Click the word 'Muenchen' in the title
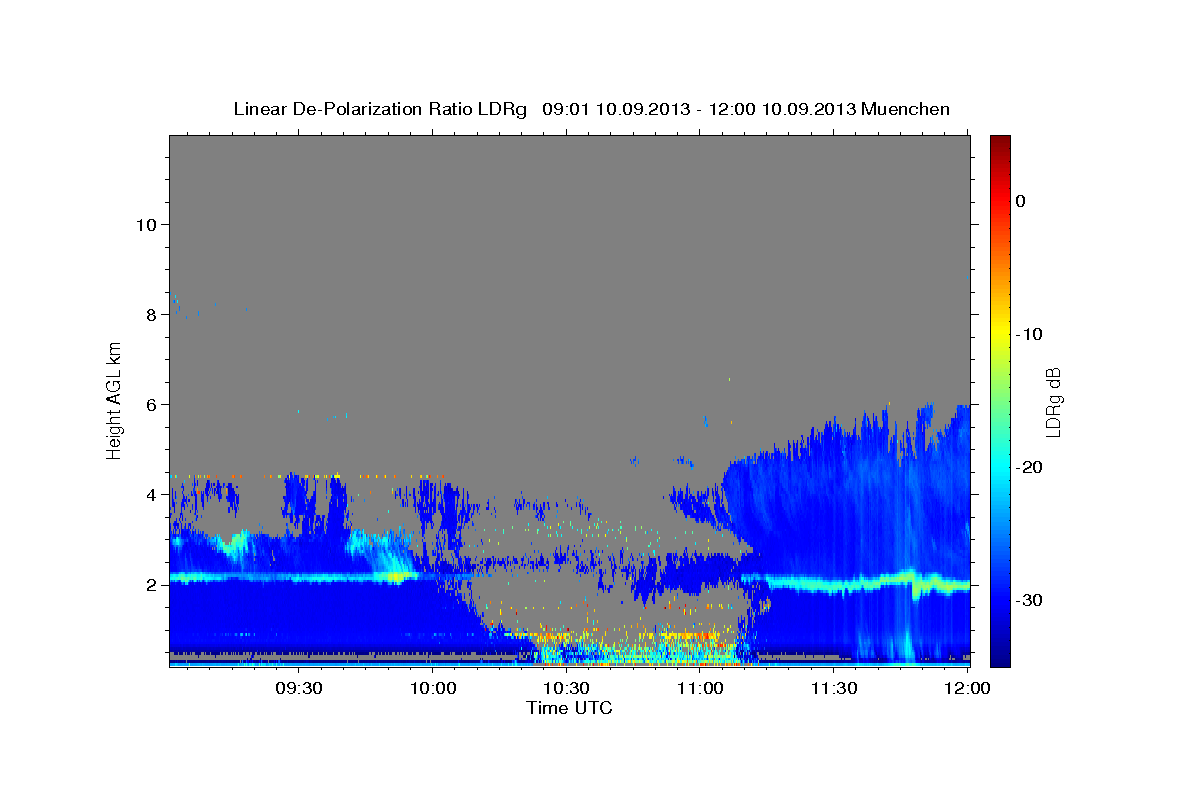1200x800 pixels. pos(906,109)
